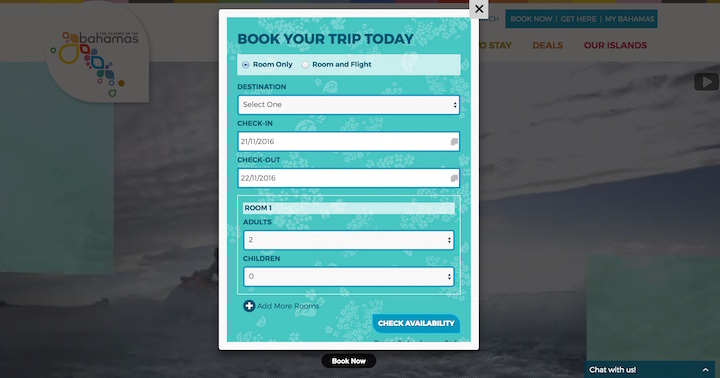
Task: Click the black Book Now button
Action: point(349,361)
